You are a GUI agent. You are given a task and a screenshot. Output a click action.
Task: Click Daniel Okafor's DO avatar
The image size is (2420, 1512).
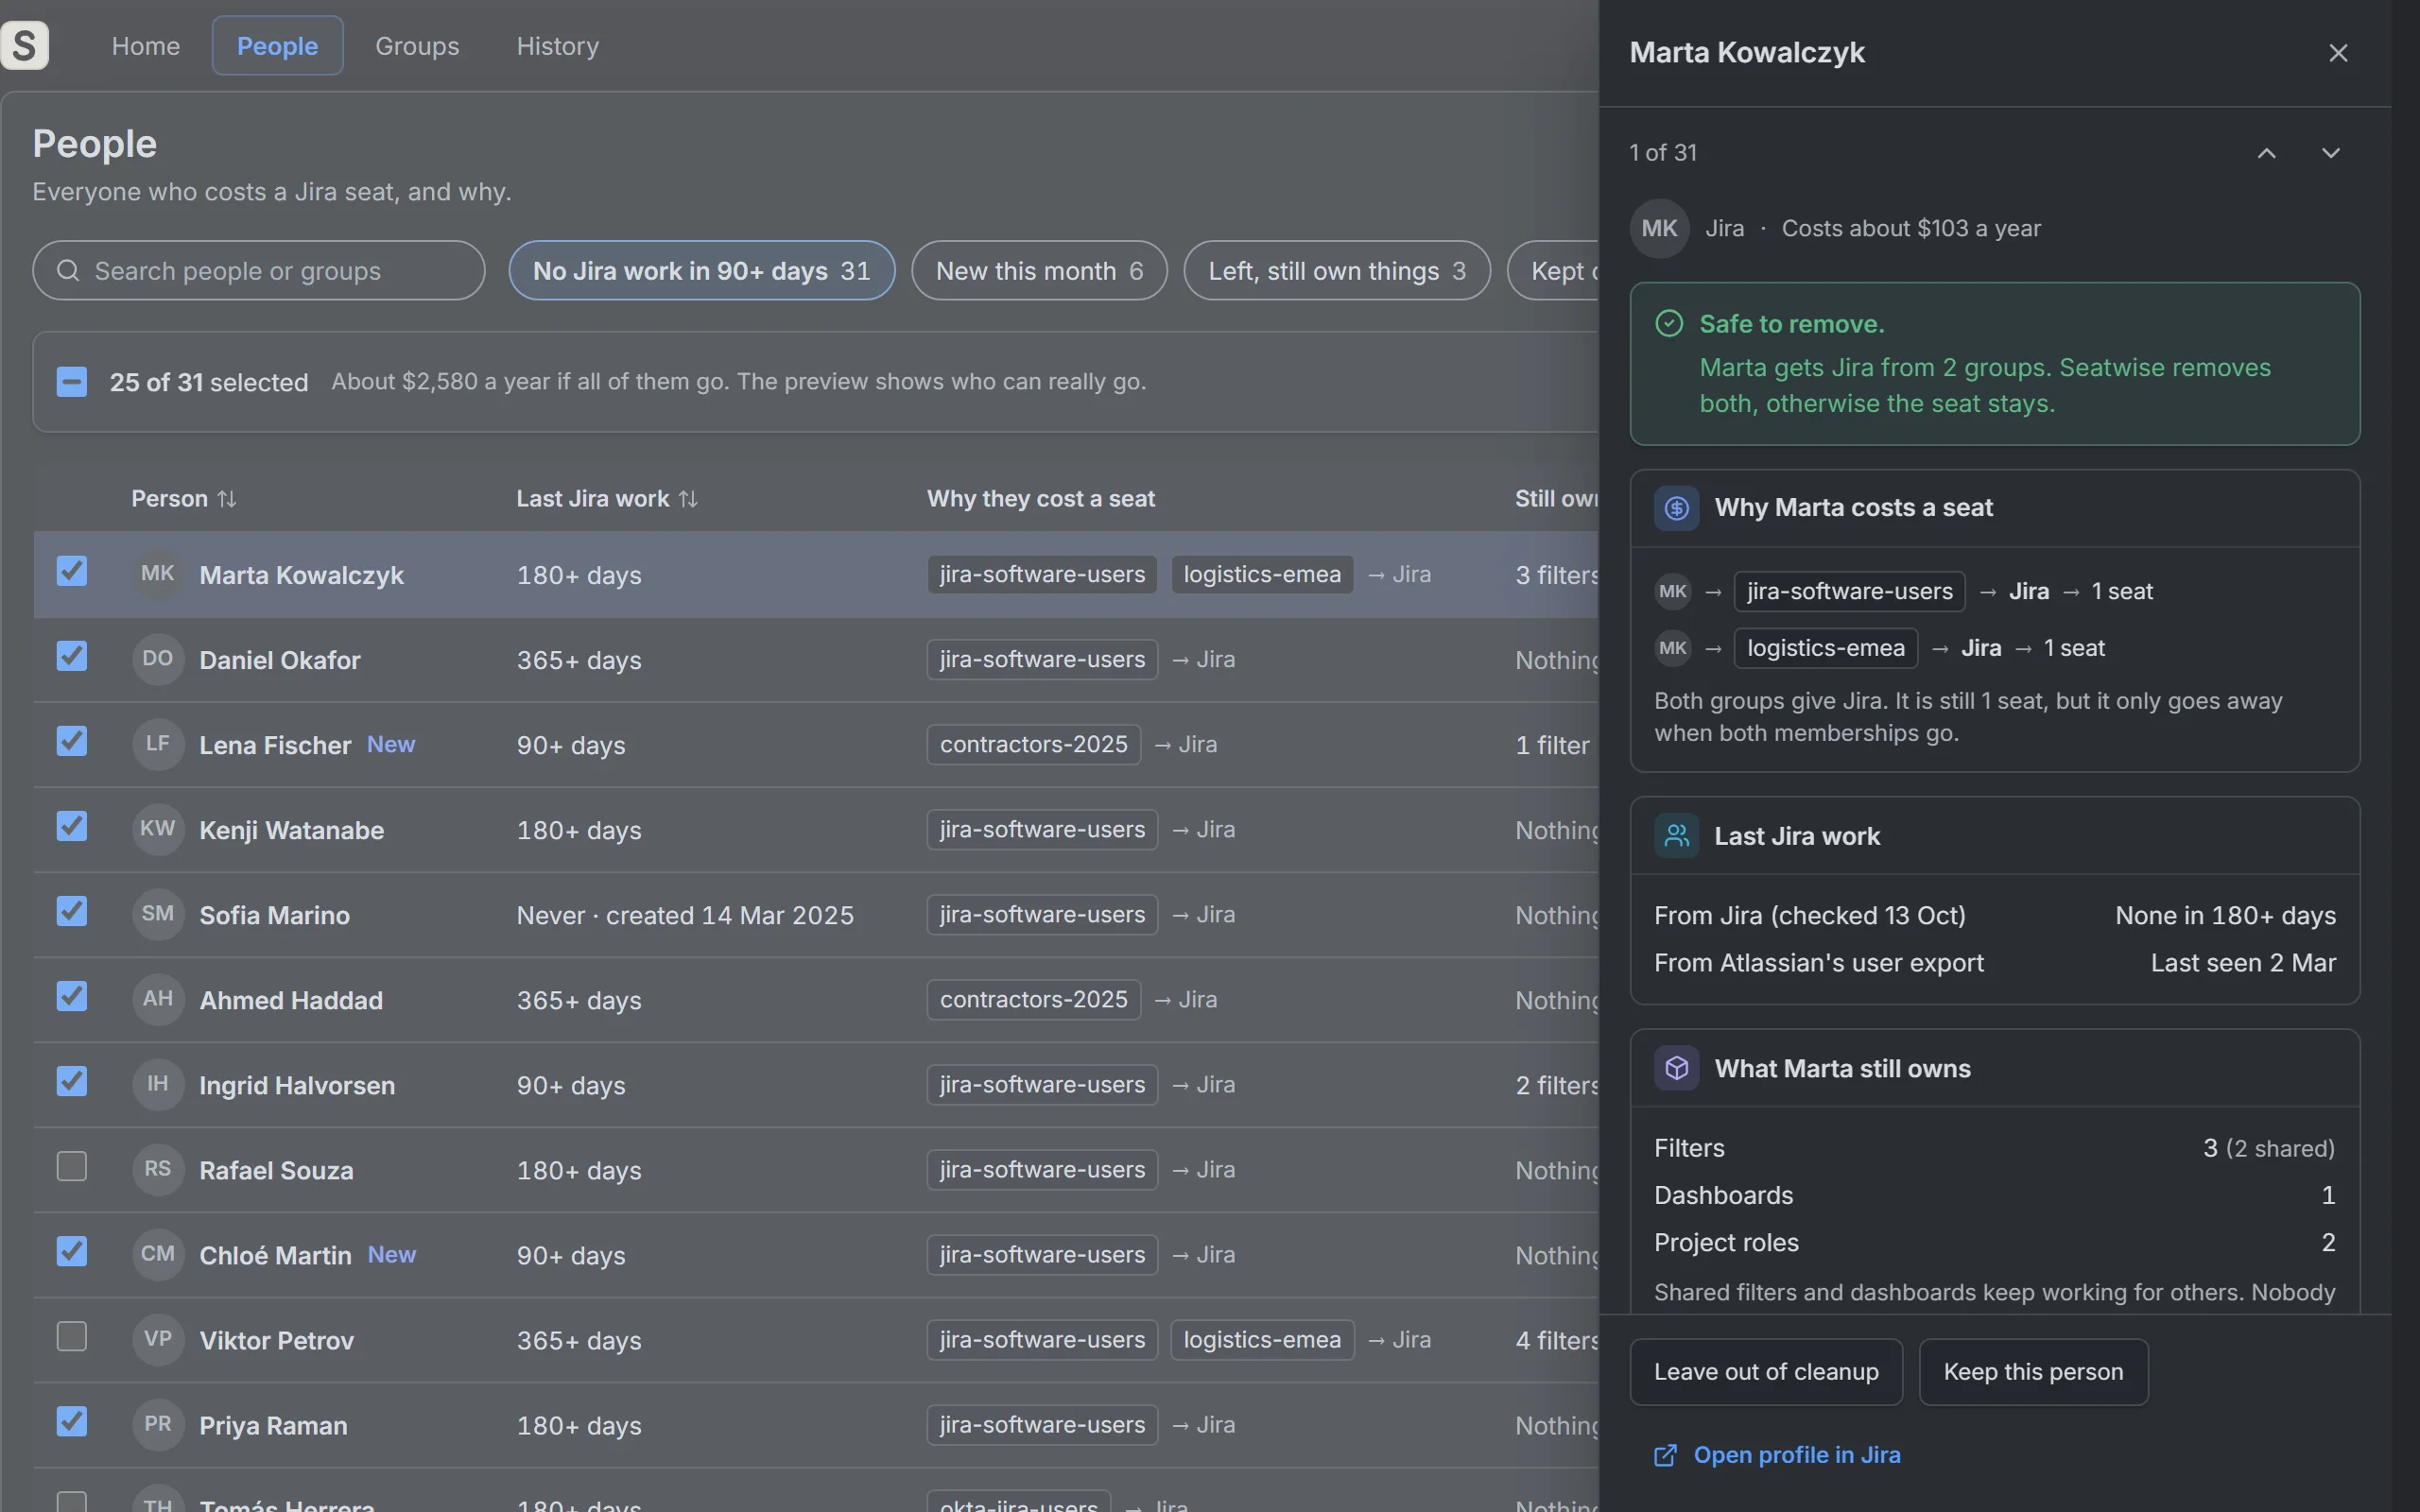158,659
